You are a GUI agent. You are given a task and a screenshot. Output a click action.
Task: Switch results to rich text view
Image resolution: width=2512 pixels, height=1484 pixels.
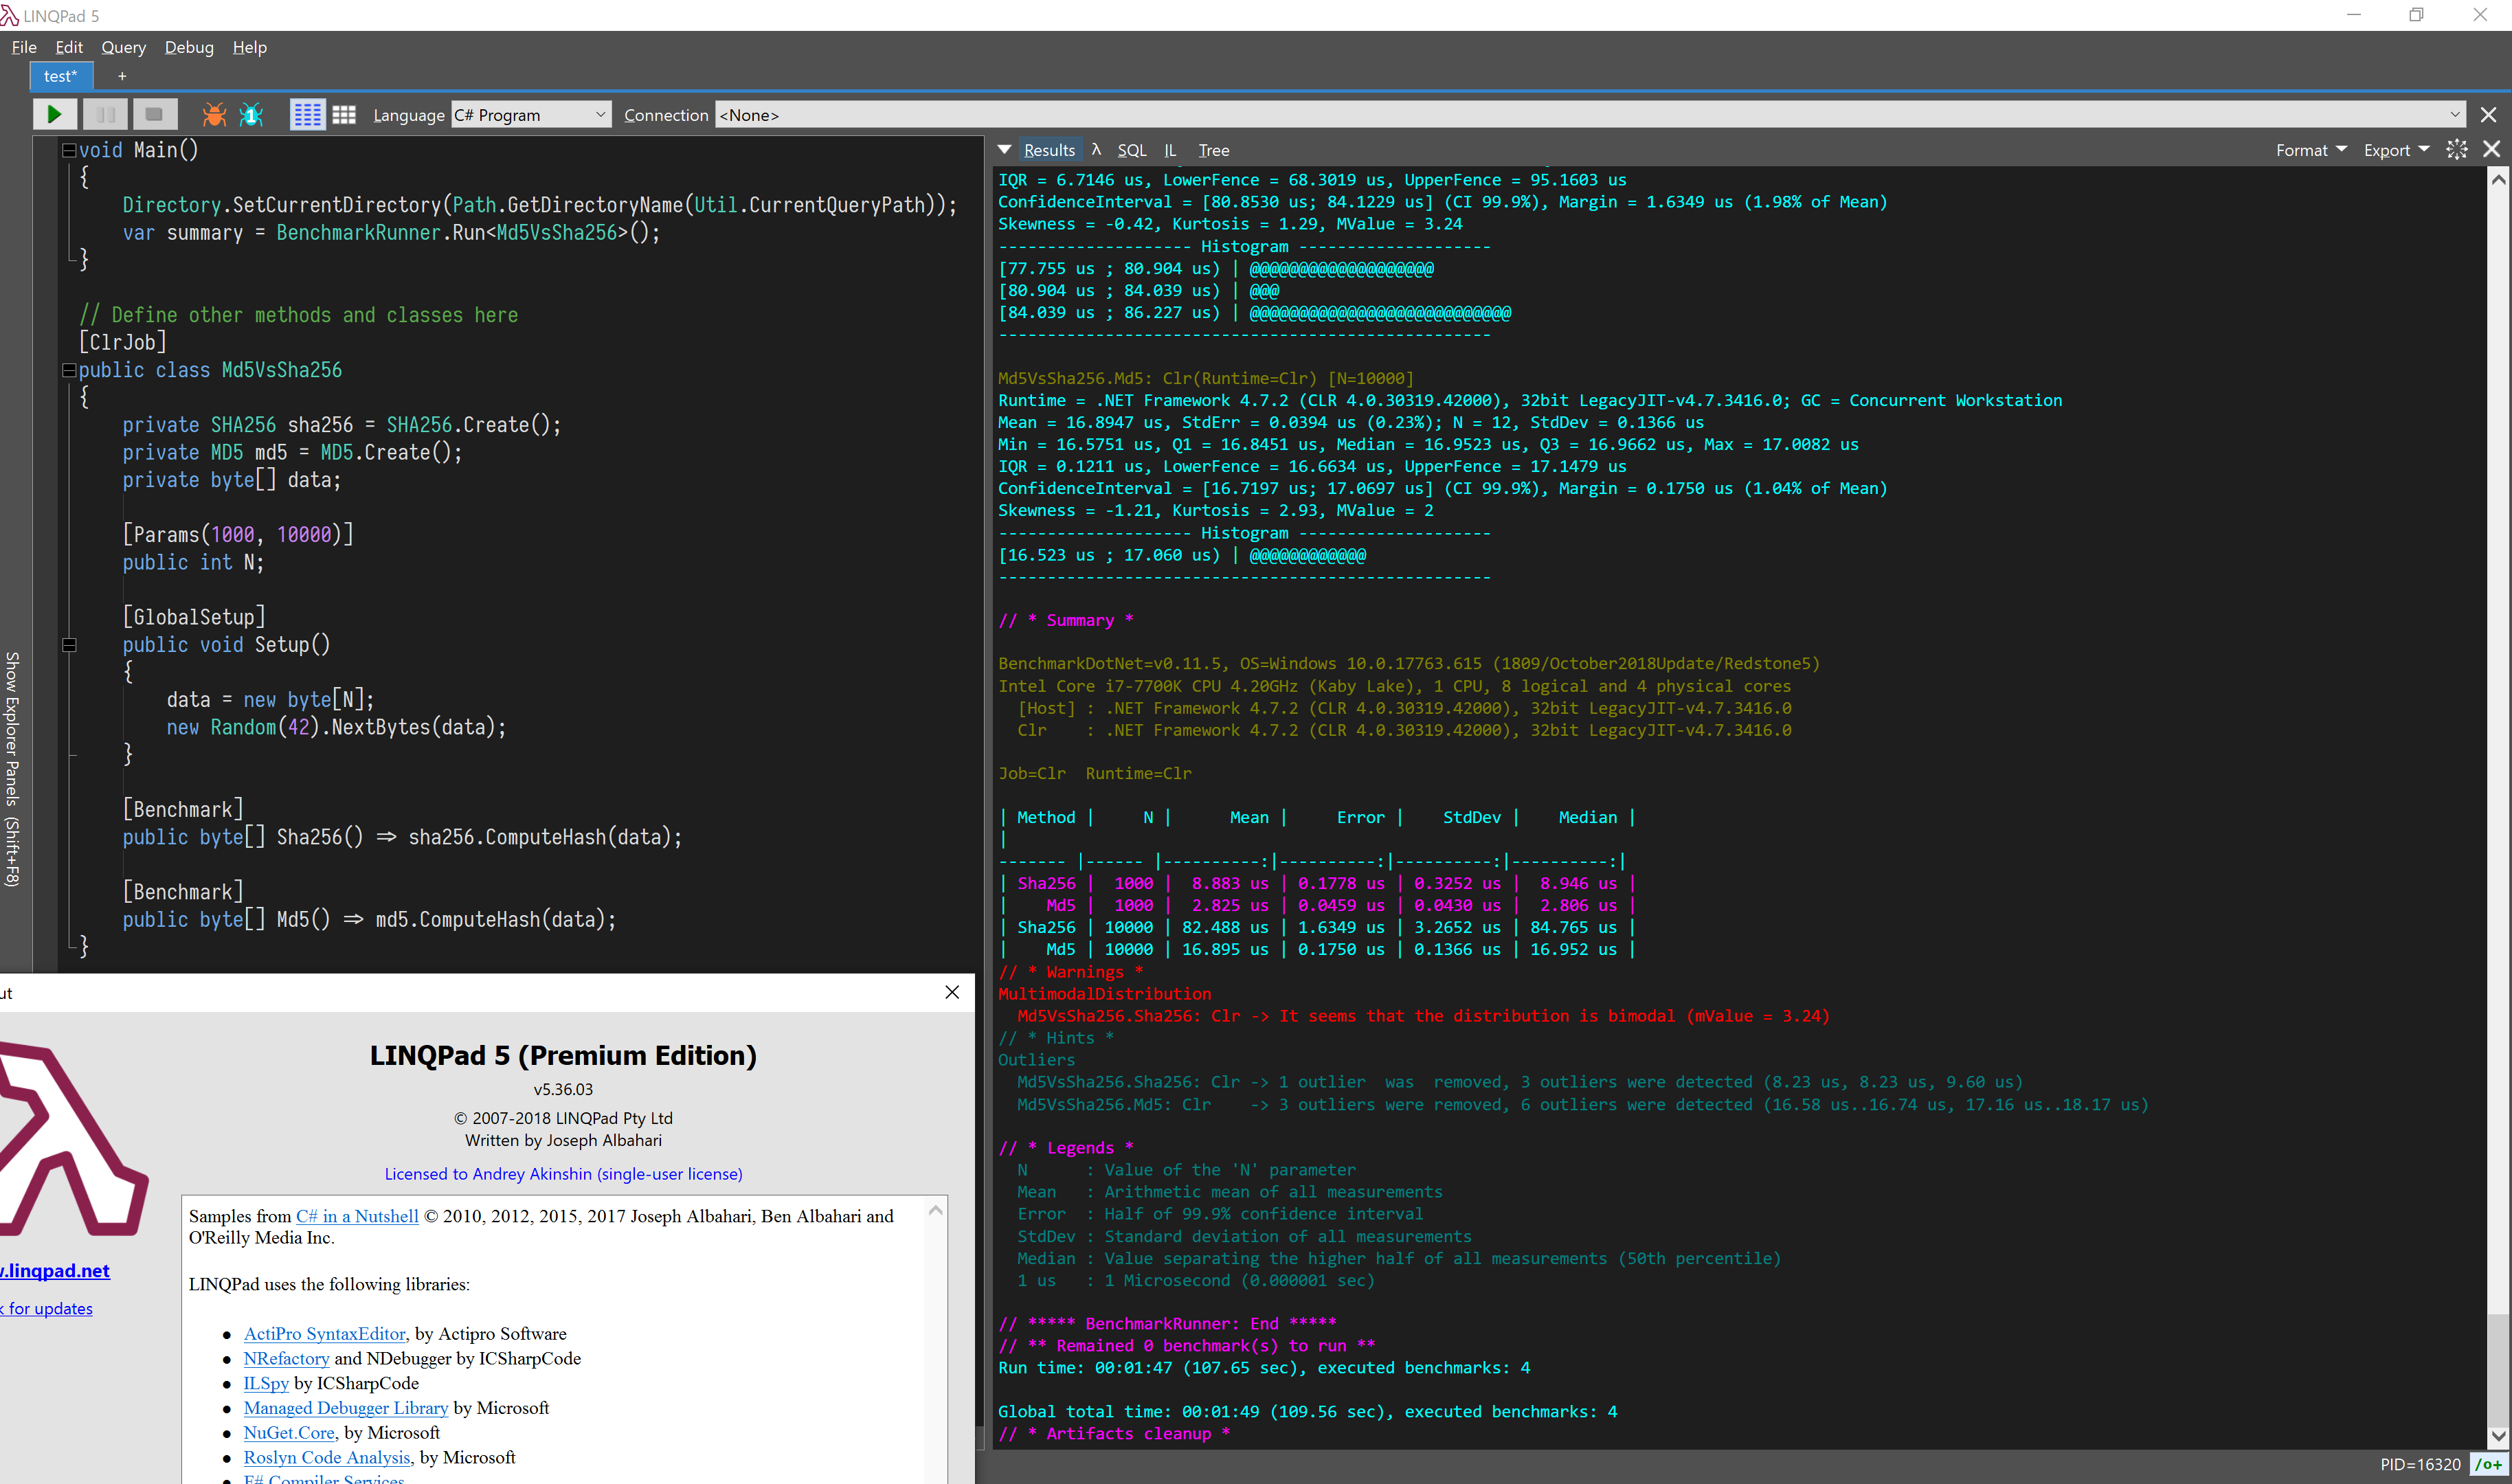click(307, 115)
